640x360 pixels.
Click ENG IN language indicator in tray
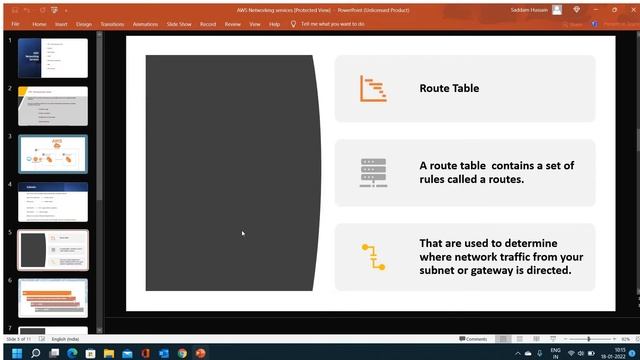[x=555, y=353]
